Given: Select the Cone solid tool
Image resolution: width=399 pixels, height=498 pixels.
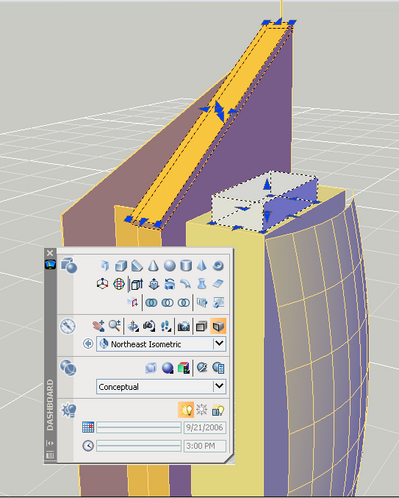Looking at the screenshot, I should (153, 266).
